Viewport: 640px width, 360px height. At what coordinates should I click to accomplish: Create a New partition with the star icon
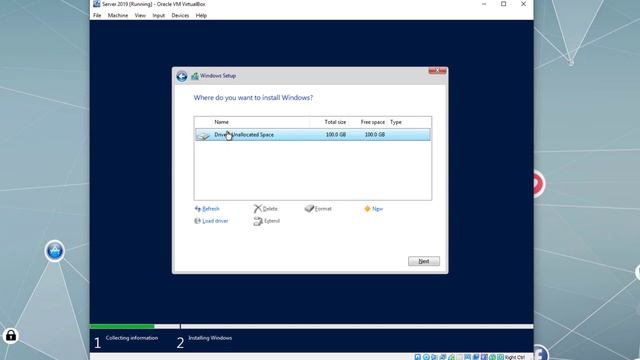click(x=373, y=209)
